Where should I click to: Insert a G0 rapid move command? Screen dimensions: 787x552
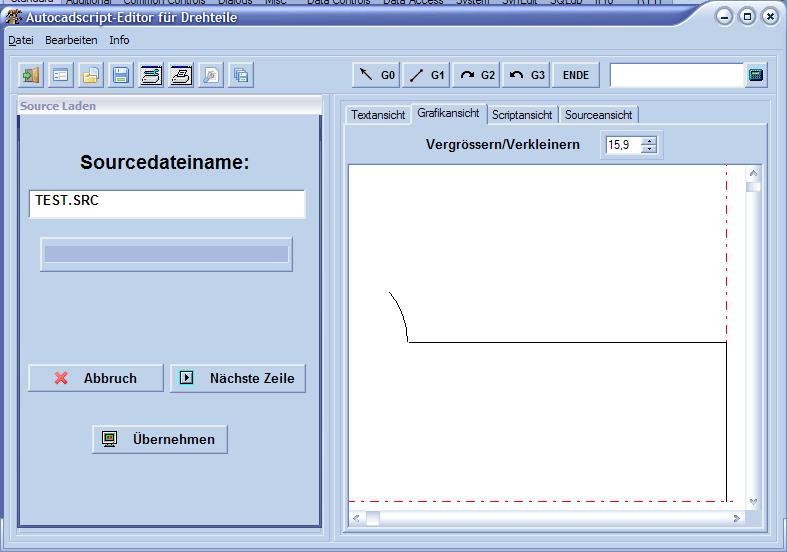coord(377,75)
